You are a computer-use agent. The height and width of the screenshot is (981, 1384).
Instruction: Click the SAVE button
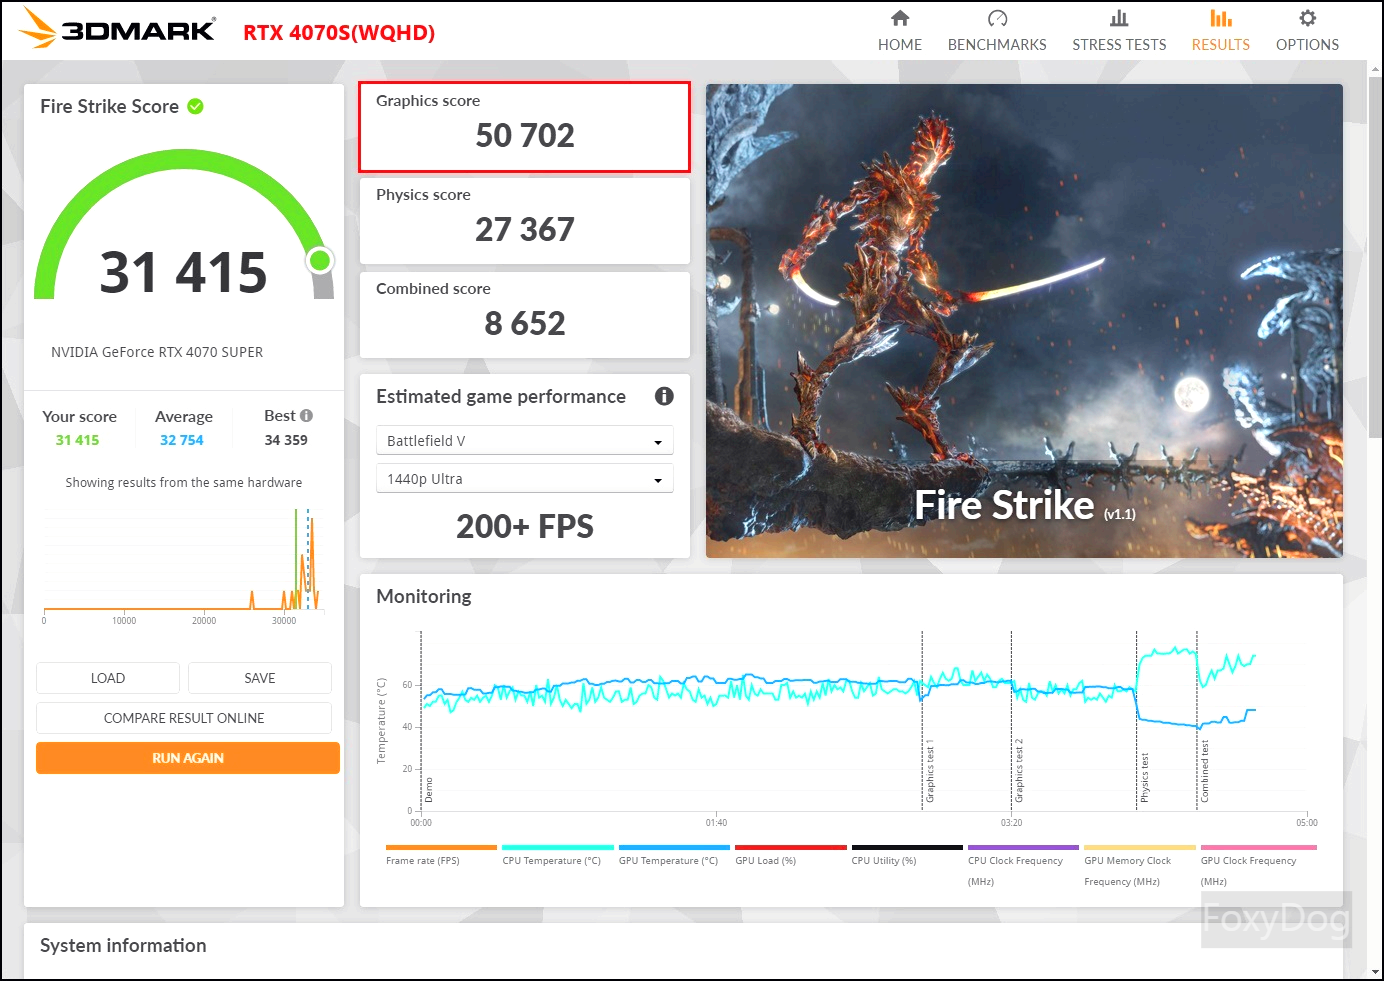(x=260, y=678)
